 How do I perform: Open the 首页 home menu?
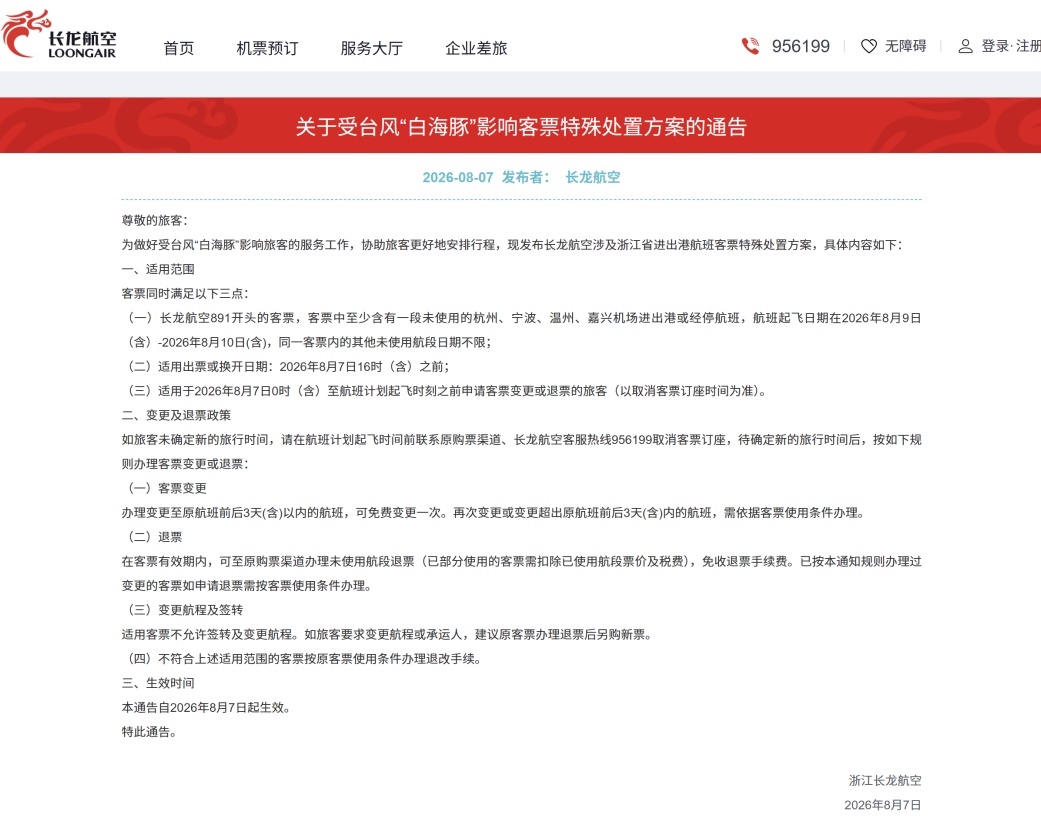[179, 48]
